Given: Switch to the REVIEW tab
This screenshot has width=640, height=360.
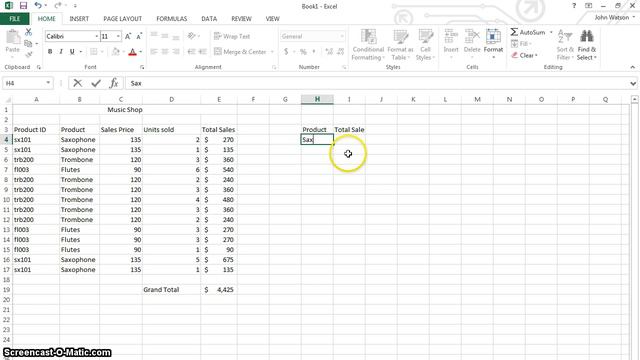Looking at the screenshot, I should [x=242, y=19].
